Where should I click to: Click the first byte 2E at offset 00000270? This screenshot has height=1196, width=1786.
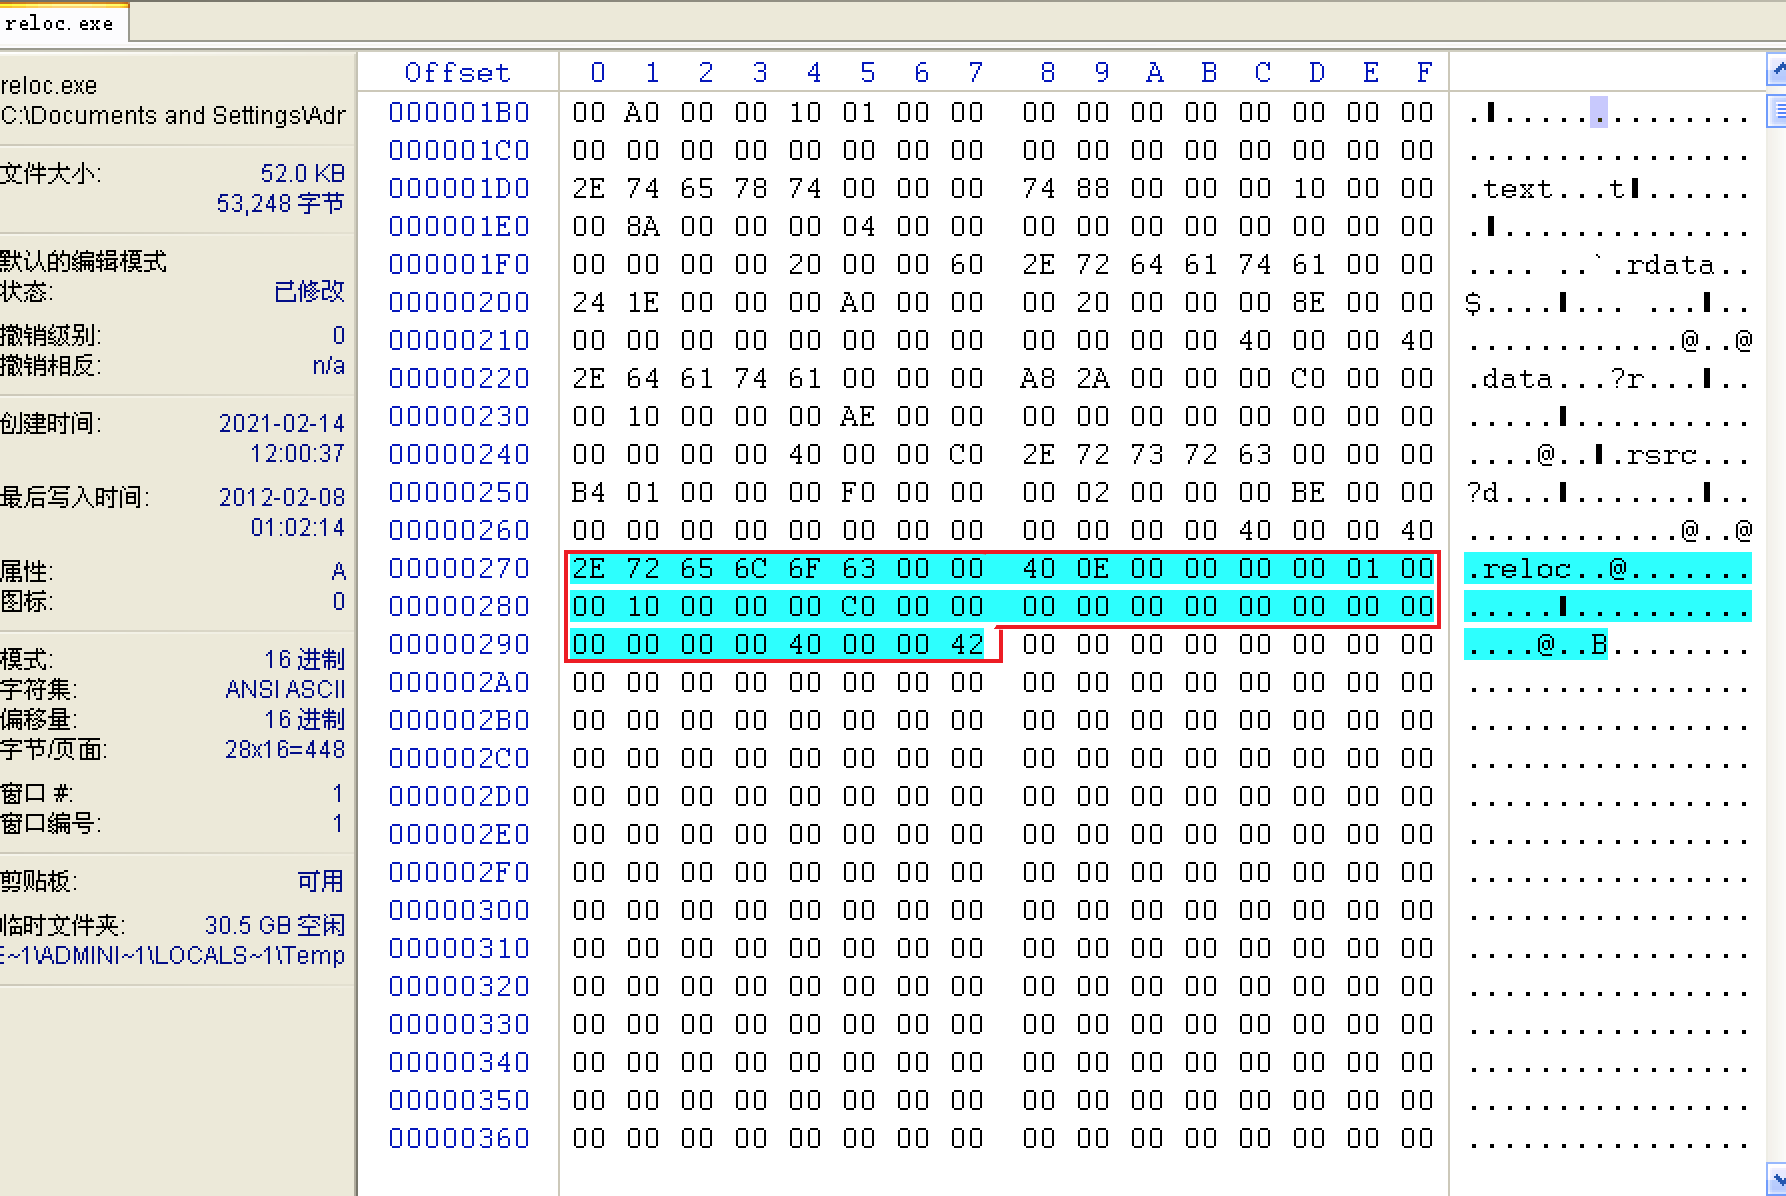click(589, 569)
